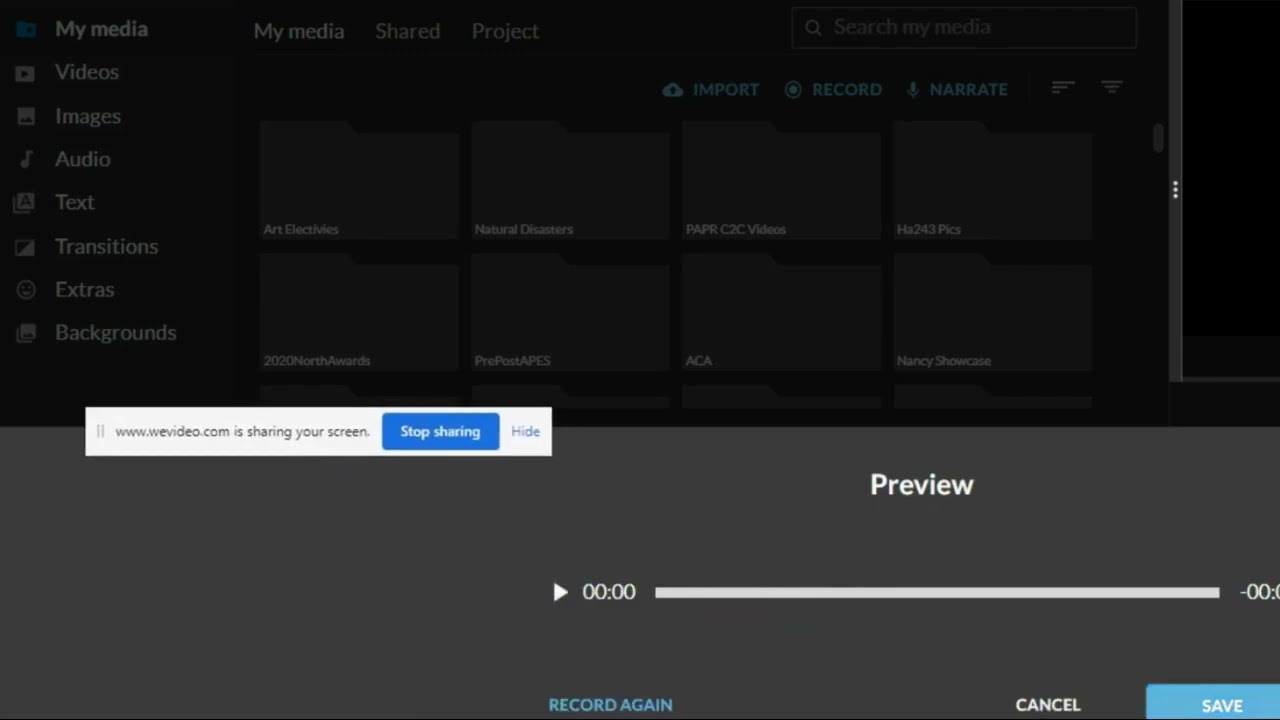
Task: Click the IMPORT button
Action: pyautogui.click(x=711, y=90)
